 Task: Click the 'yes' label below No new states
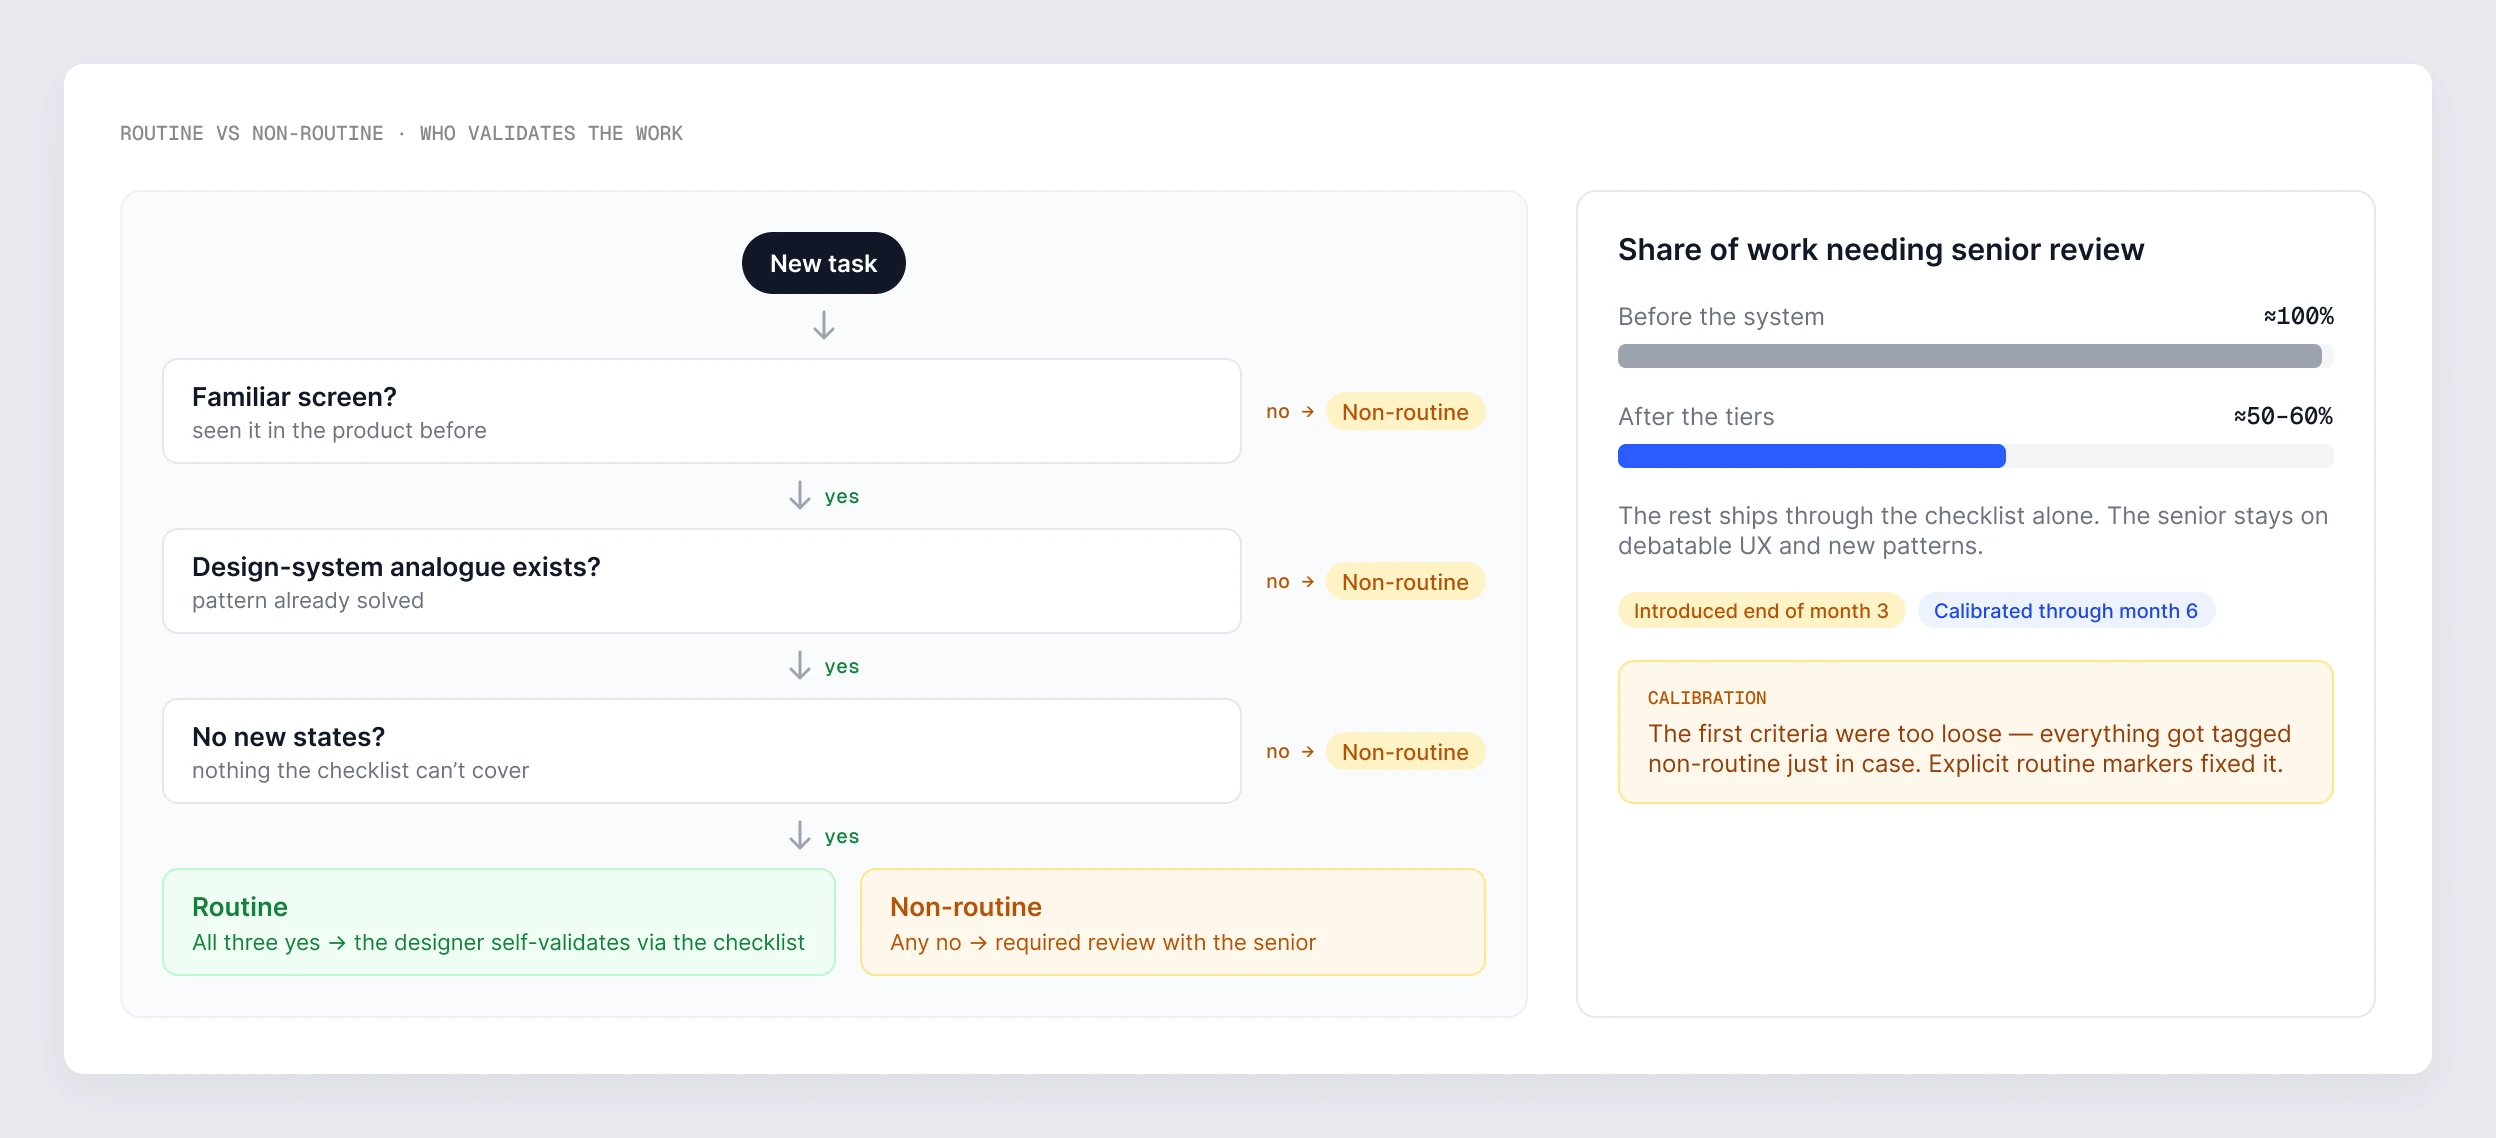pos(842,837)
